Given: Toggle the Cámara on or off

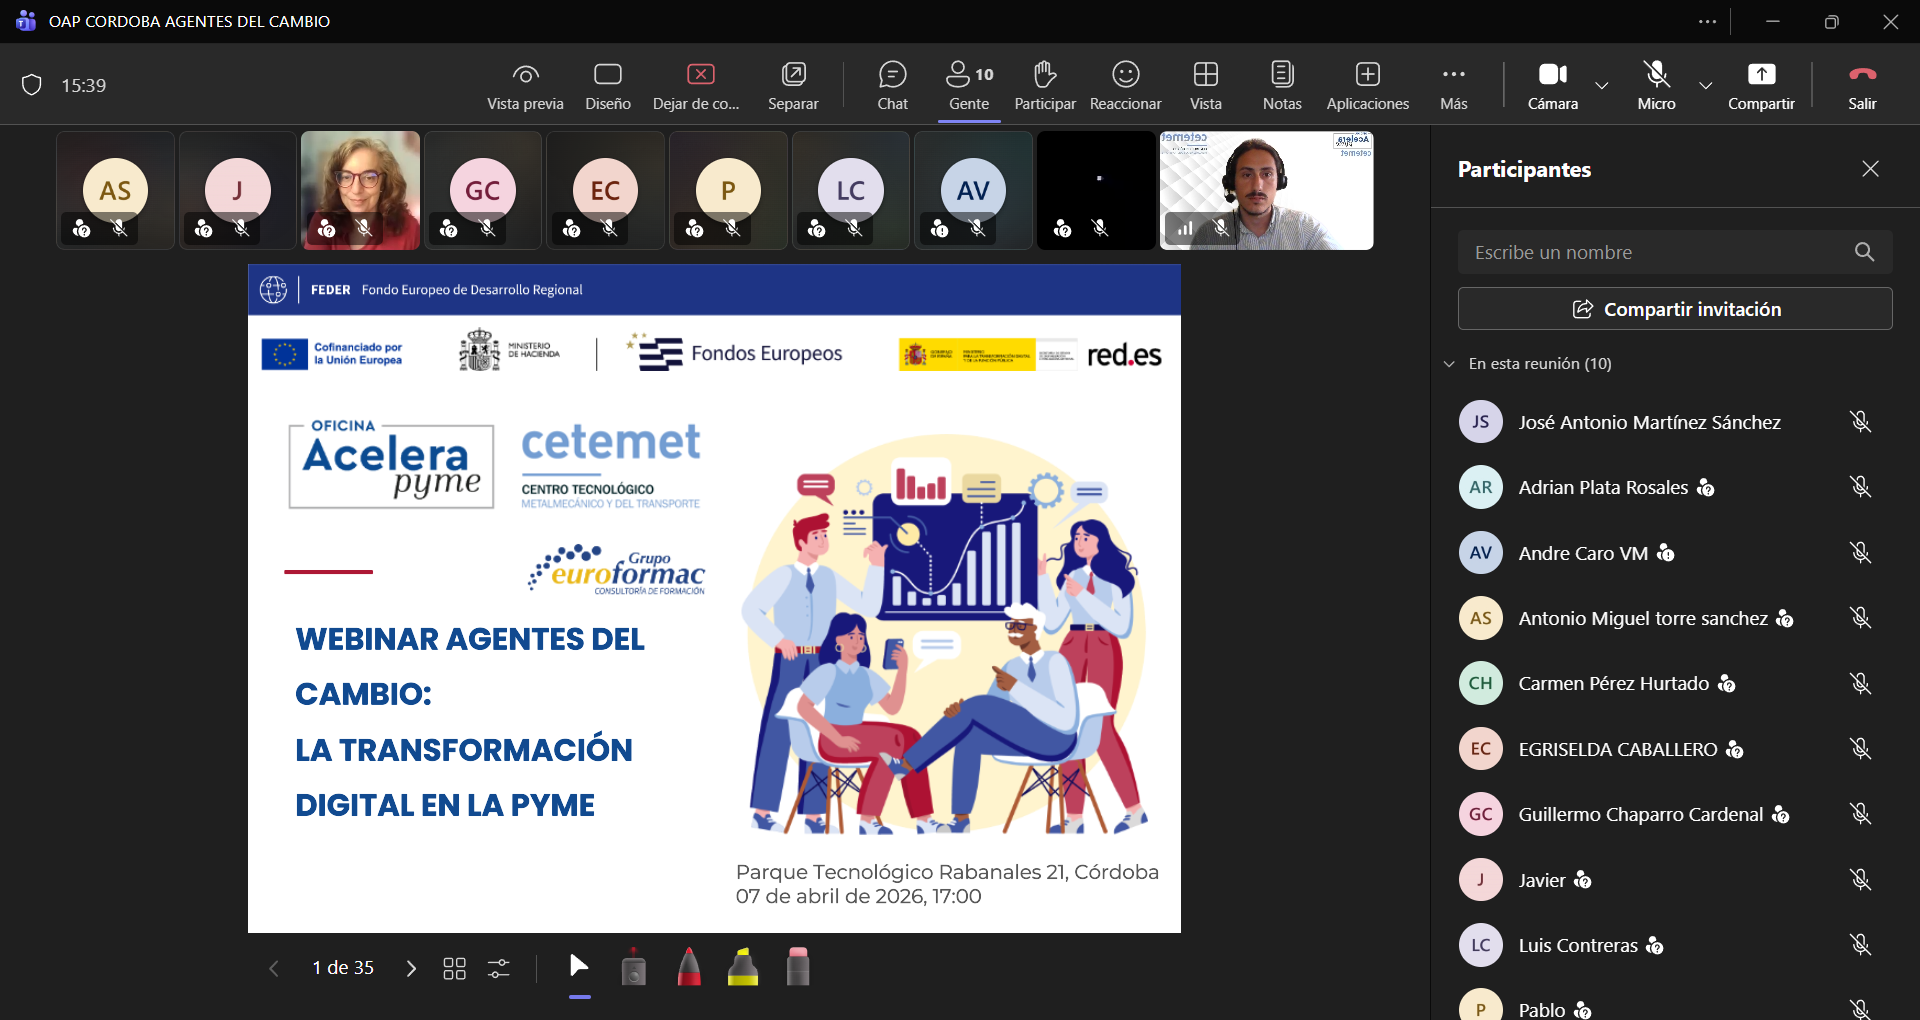Looking at the screenshot, I should tap(1552, 85).
